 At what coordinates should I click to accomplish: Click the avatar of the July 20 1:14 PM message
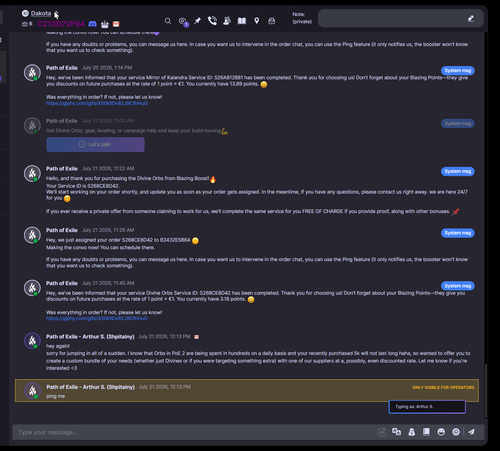click(x=32, y=72)
